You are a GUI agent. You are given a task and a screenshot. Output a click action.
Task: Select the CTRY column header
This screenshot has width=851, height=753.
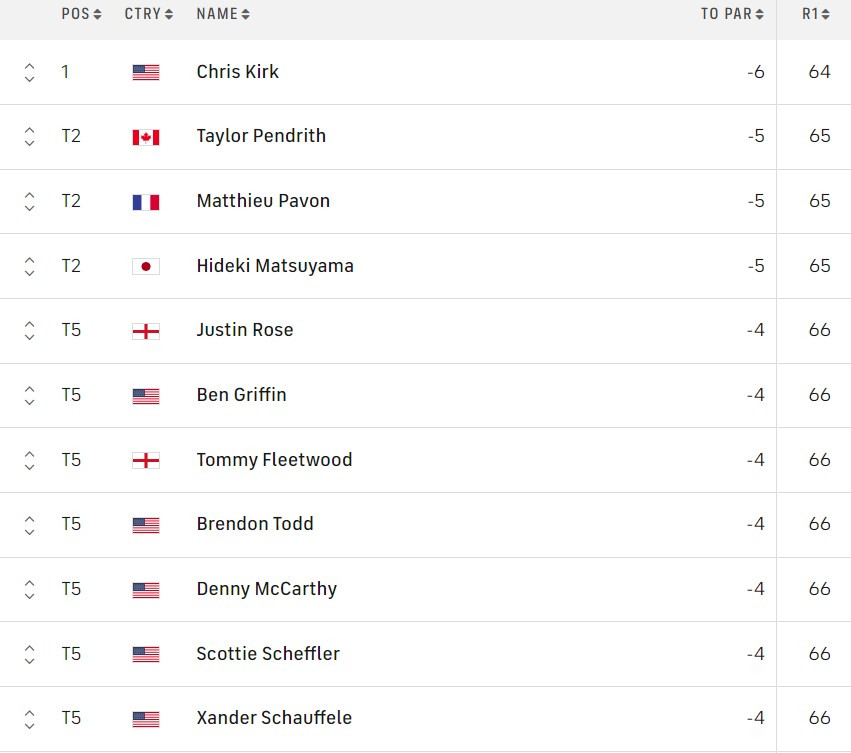tap(148, 14)
